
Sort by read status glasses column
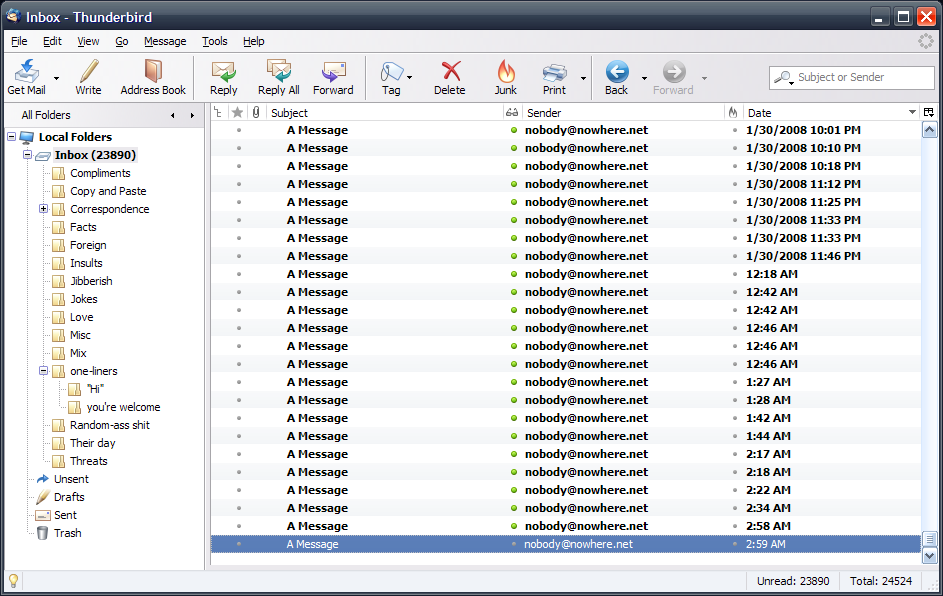(x=512, y=112)
